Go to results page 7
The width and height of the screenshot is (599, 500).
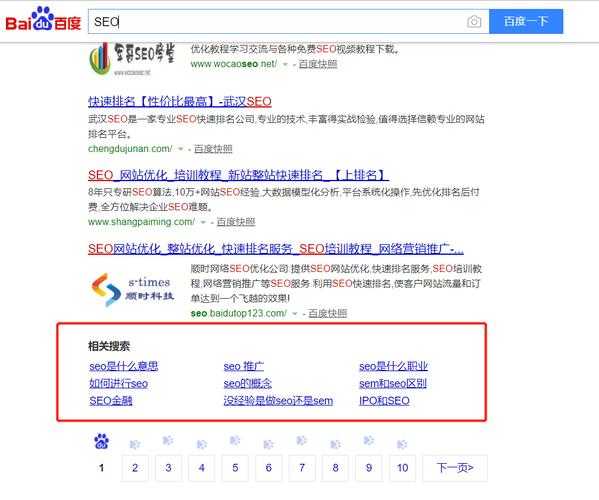coord(302,468)
